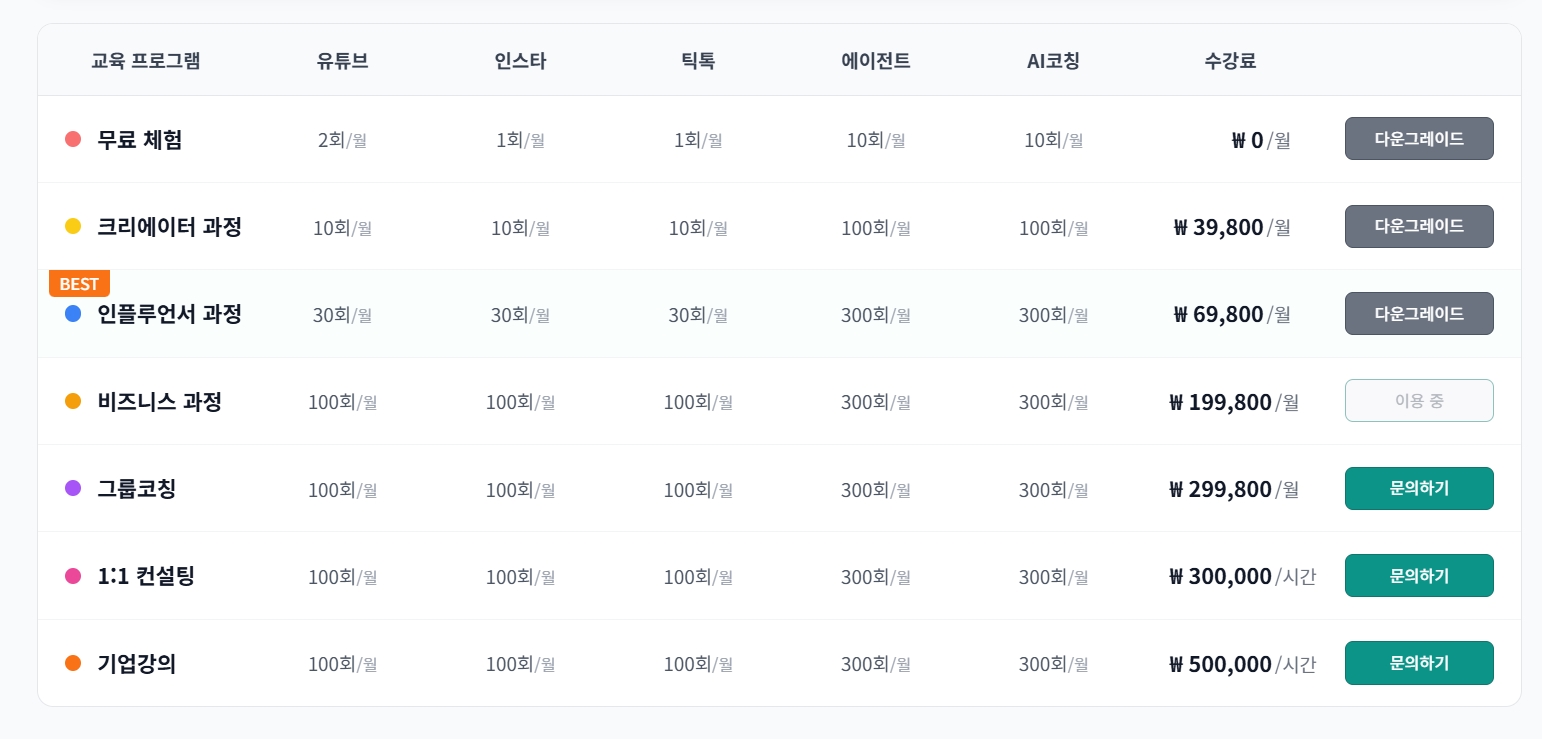Click the 다운그레이드 button for 크리에이터 과정
The width and height of the screenshot is (1542, 739).
coord(1418,226)
